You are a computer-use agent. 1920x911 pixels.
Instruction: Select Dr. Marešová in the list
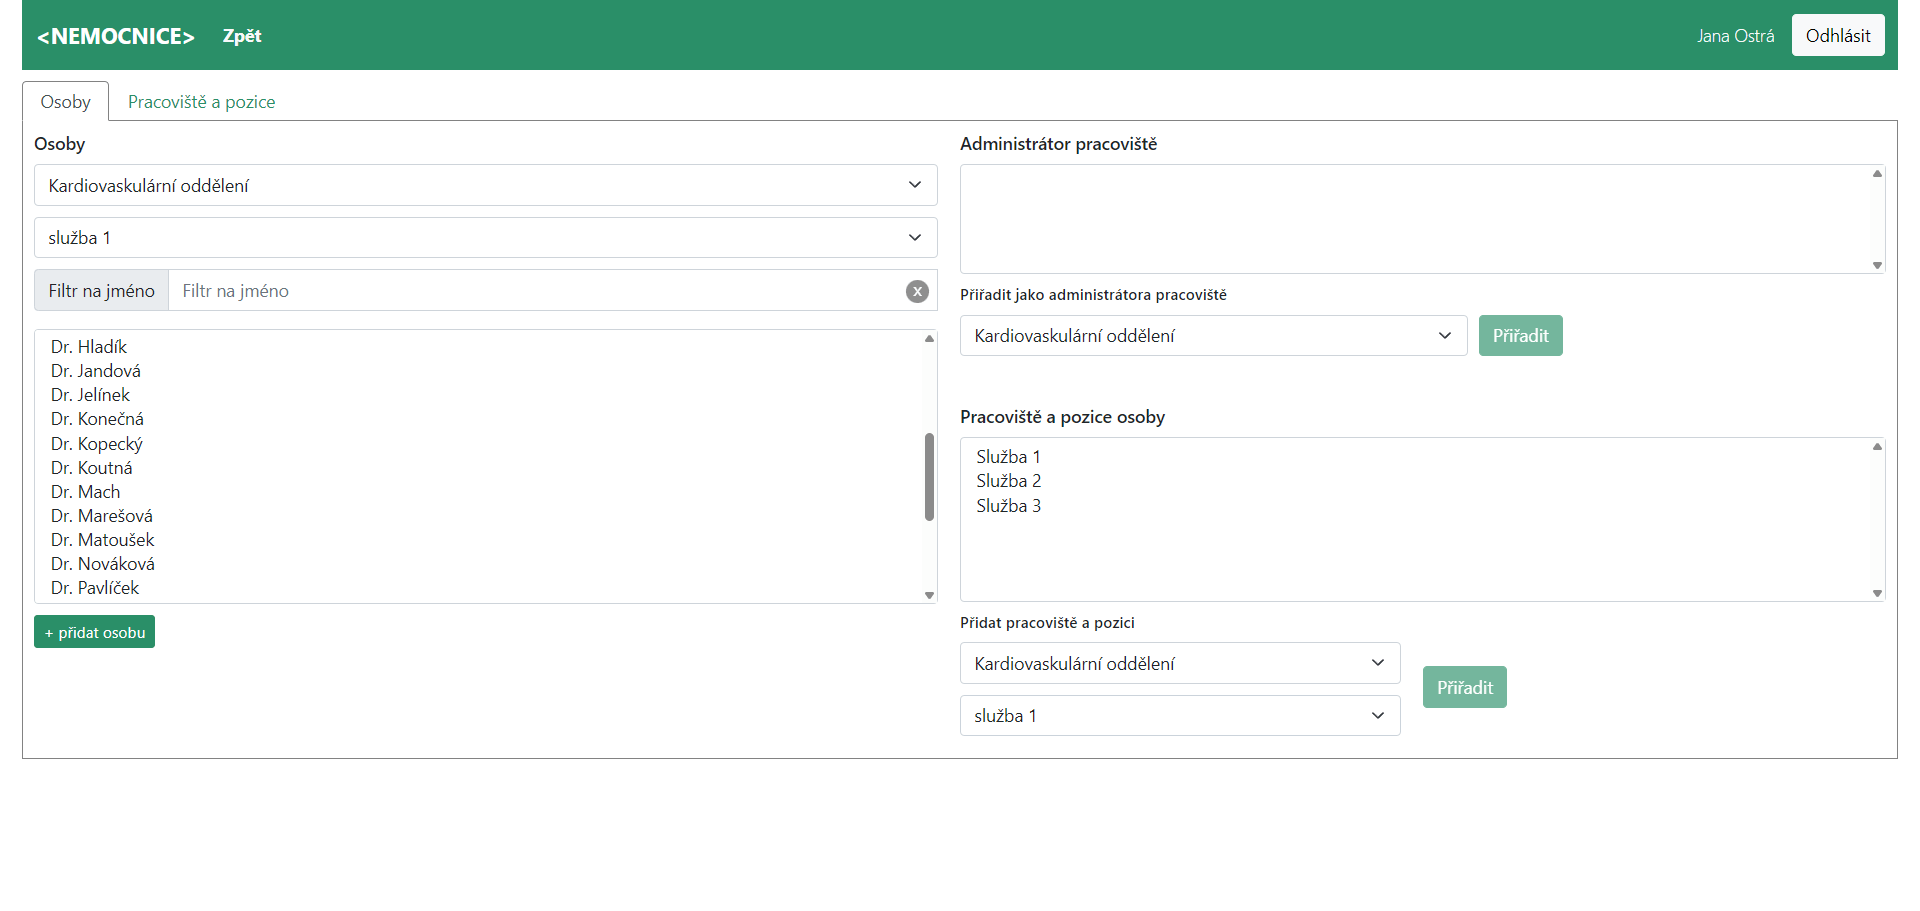[x=102, y=516]
